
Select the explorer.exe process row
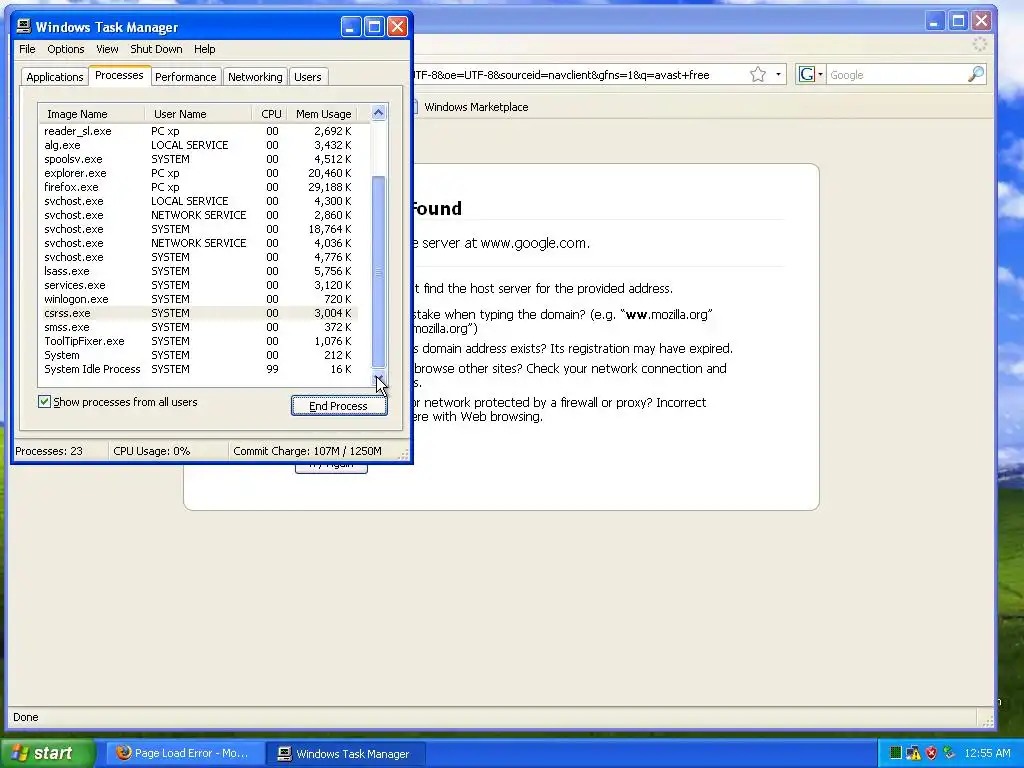click(198, 173)
